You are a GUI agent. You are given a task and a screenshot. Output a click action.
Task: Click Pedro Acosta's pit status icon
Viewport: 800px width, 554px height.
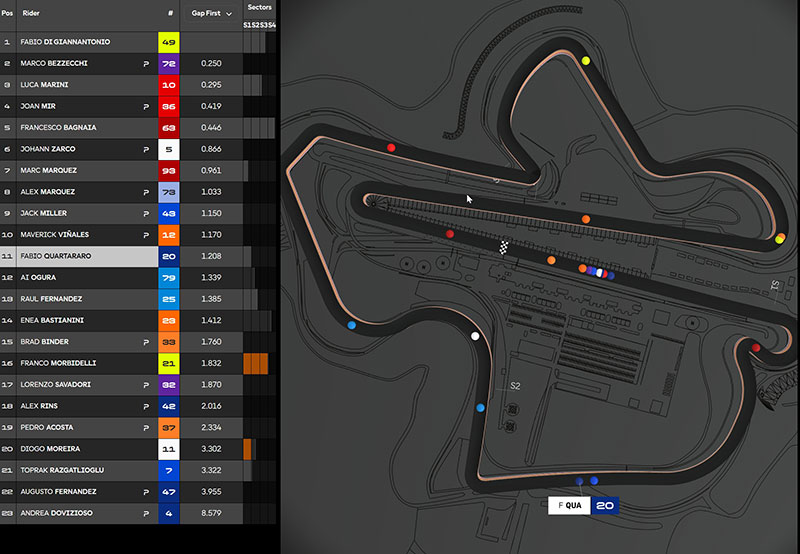click(146, 427)
